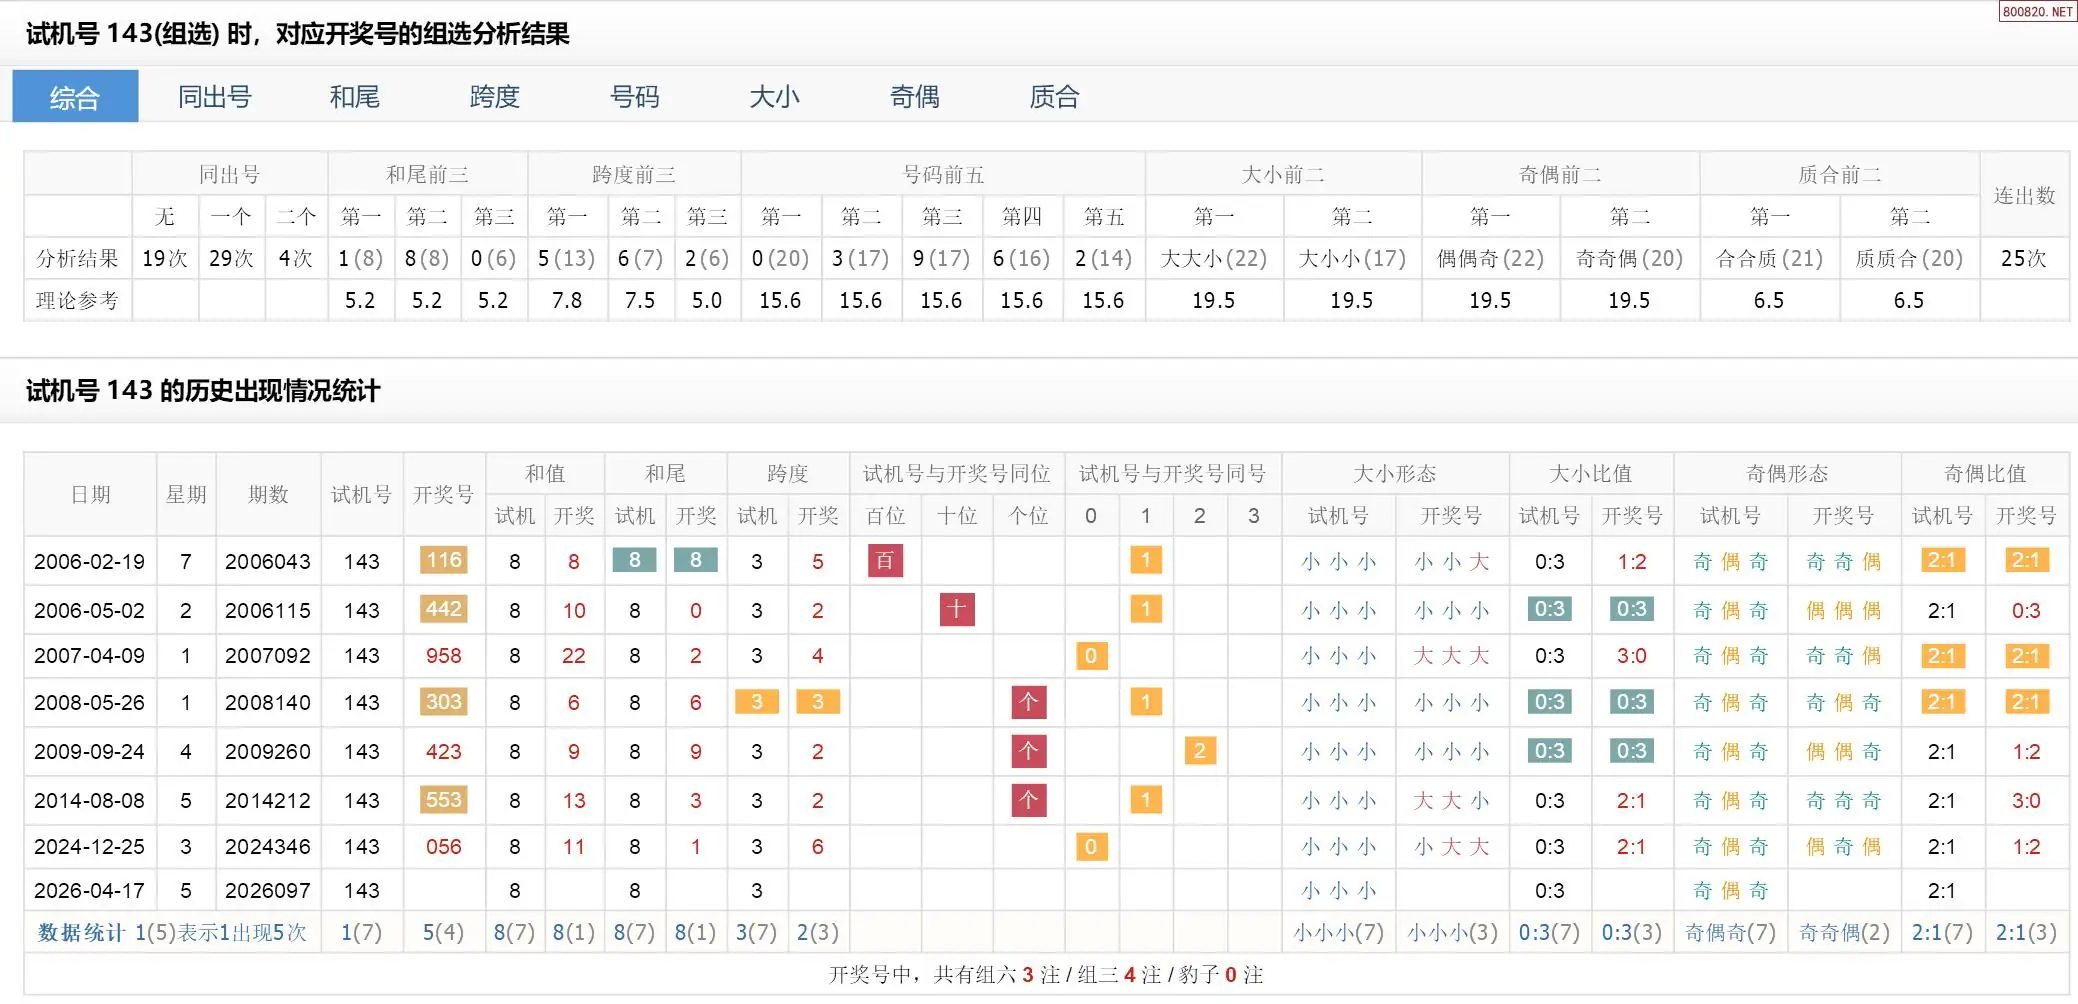Click the 800820.NET watermark link
2078x1004 pixels.
coord(2037,12)
